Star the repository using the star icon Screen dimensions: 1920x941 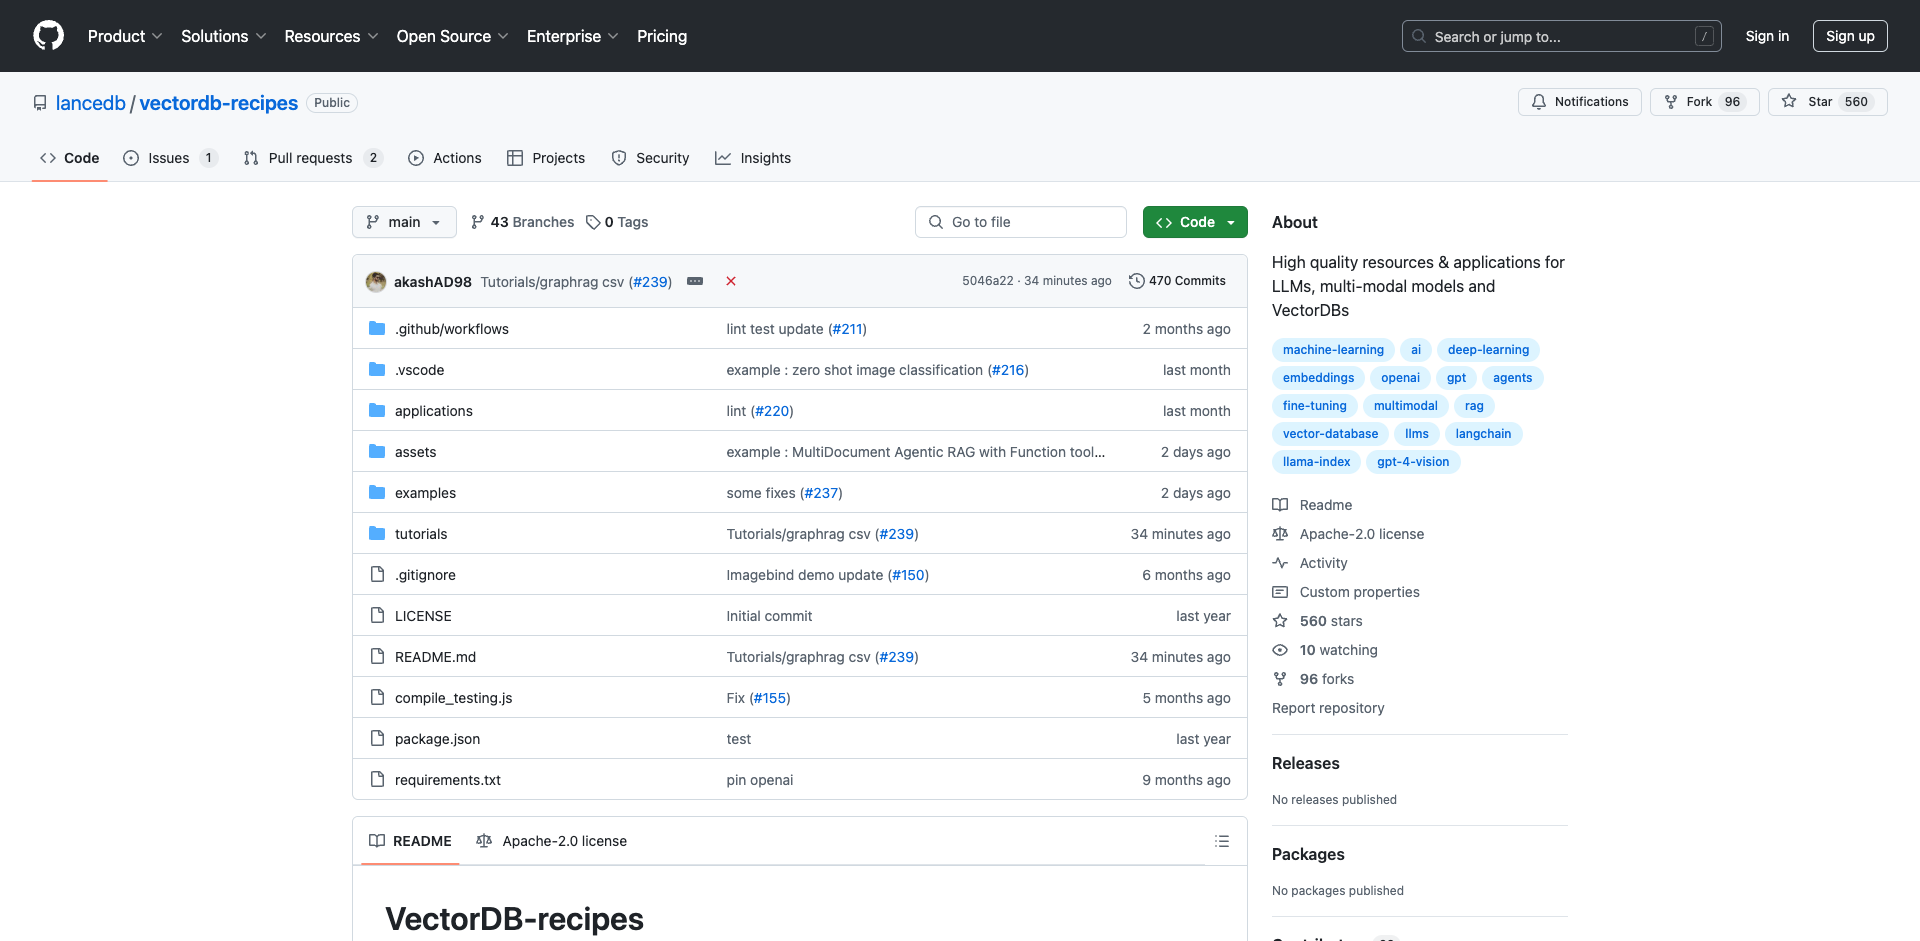1788,101
